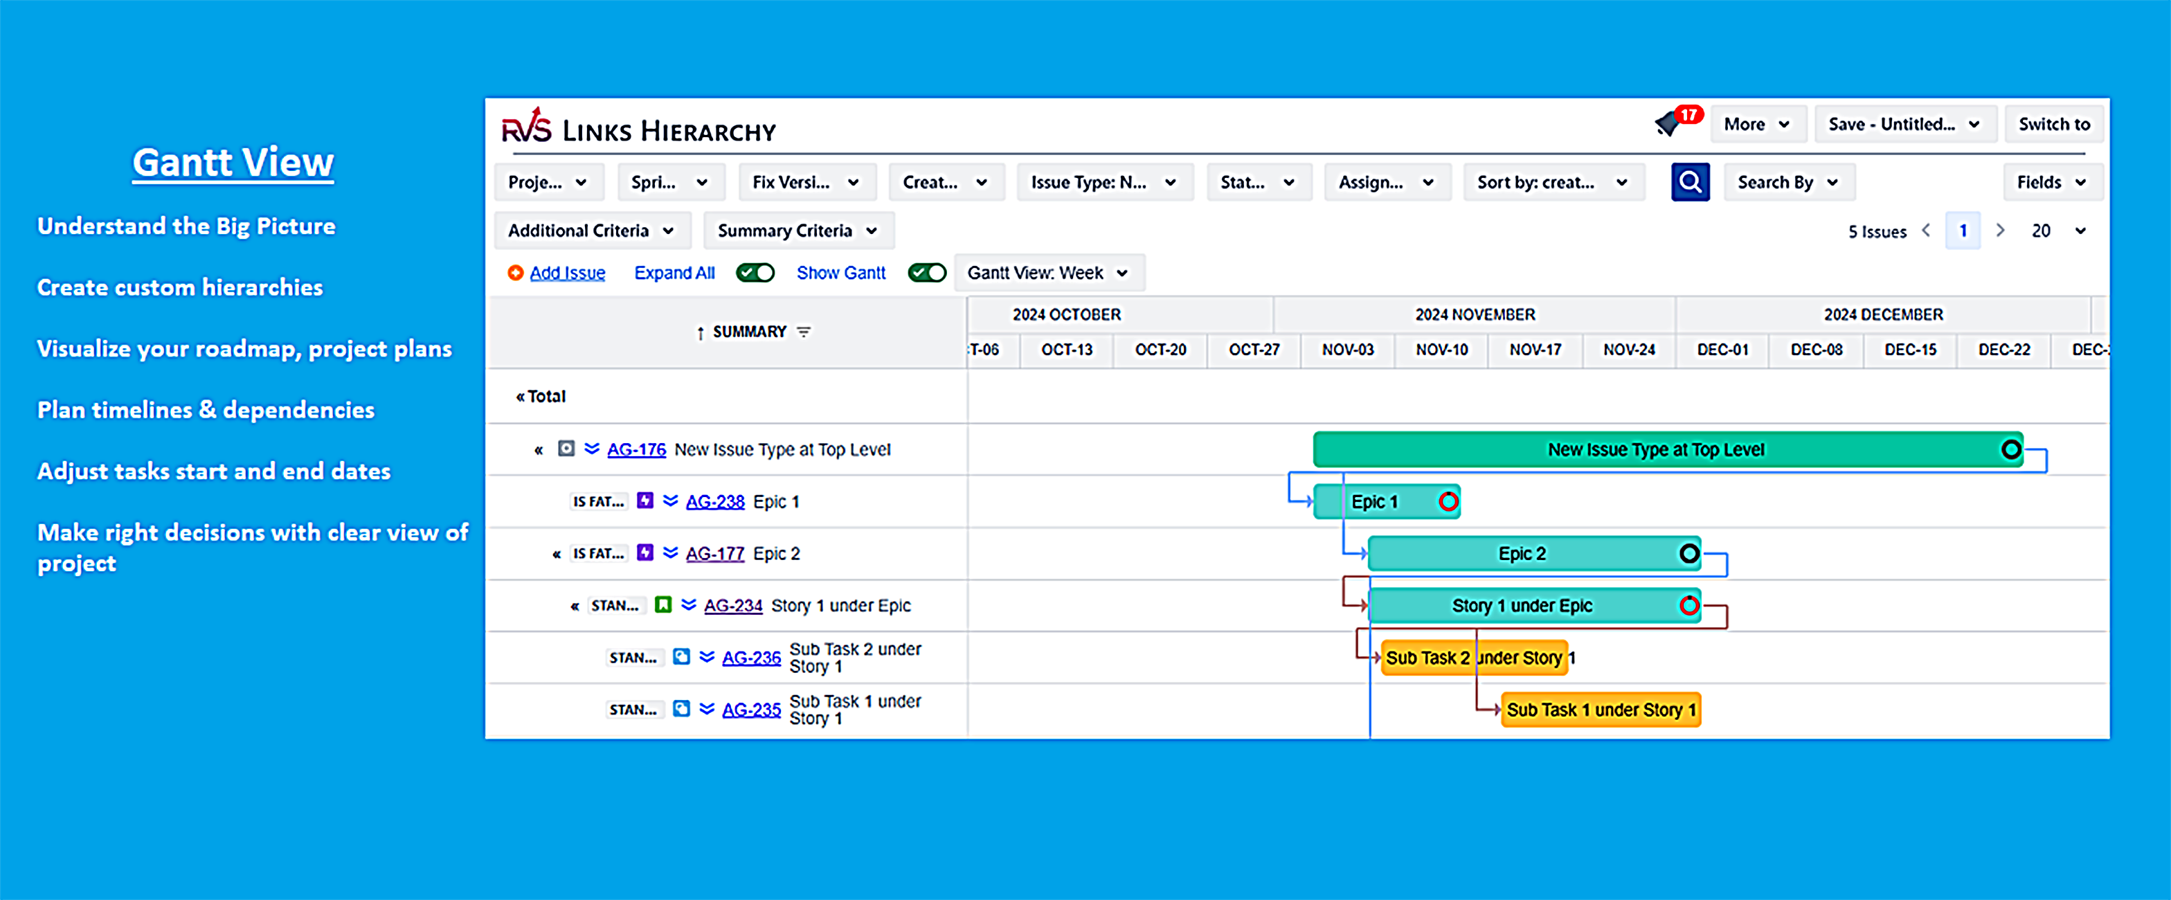Click the black circle on New Issue Type bar
Image resolution: width=2171 pixels, height=900 pixels.
pos(2011,450)
